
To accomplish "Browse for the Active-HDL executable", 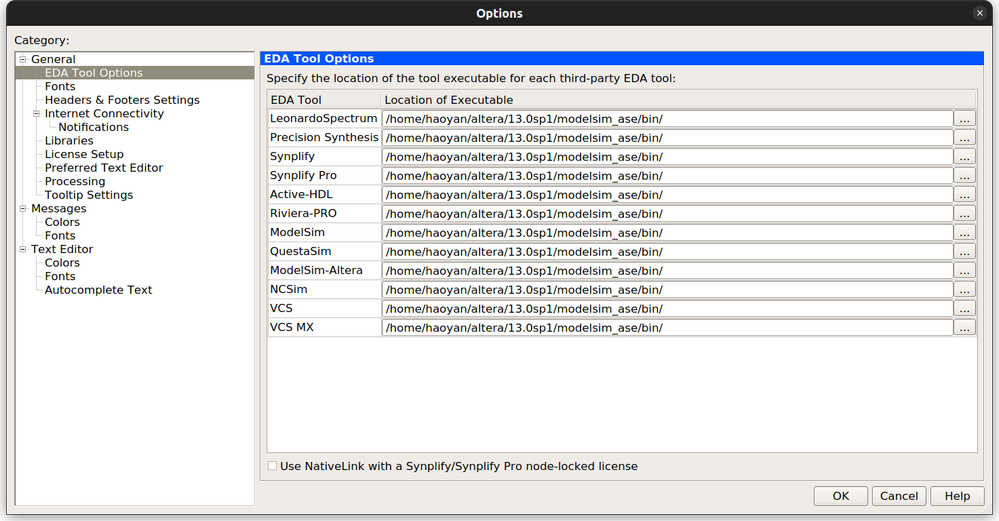I will click(964, 195).
